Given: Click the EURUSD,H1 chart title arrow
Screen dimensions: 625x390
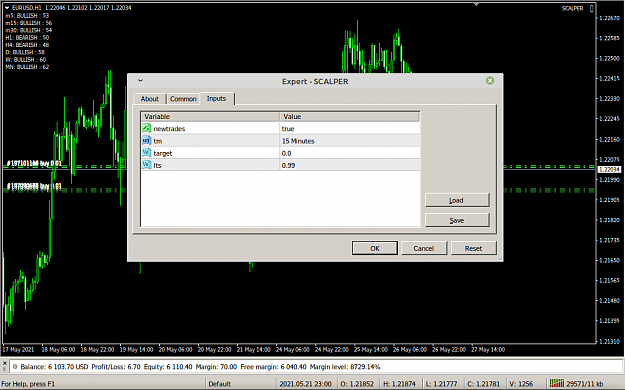Looking at the screenshot, I should point(7,8).
